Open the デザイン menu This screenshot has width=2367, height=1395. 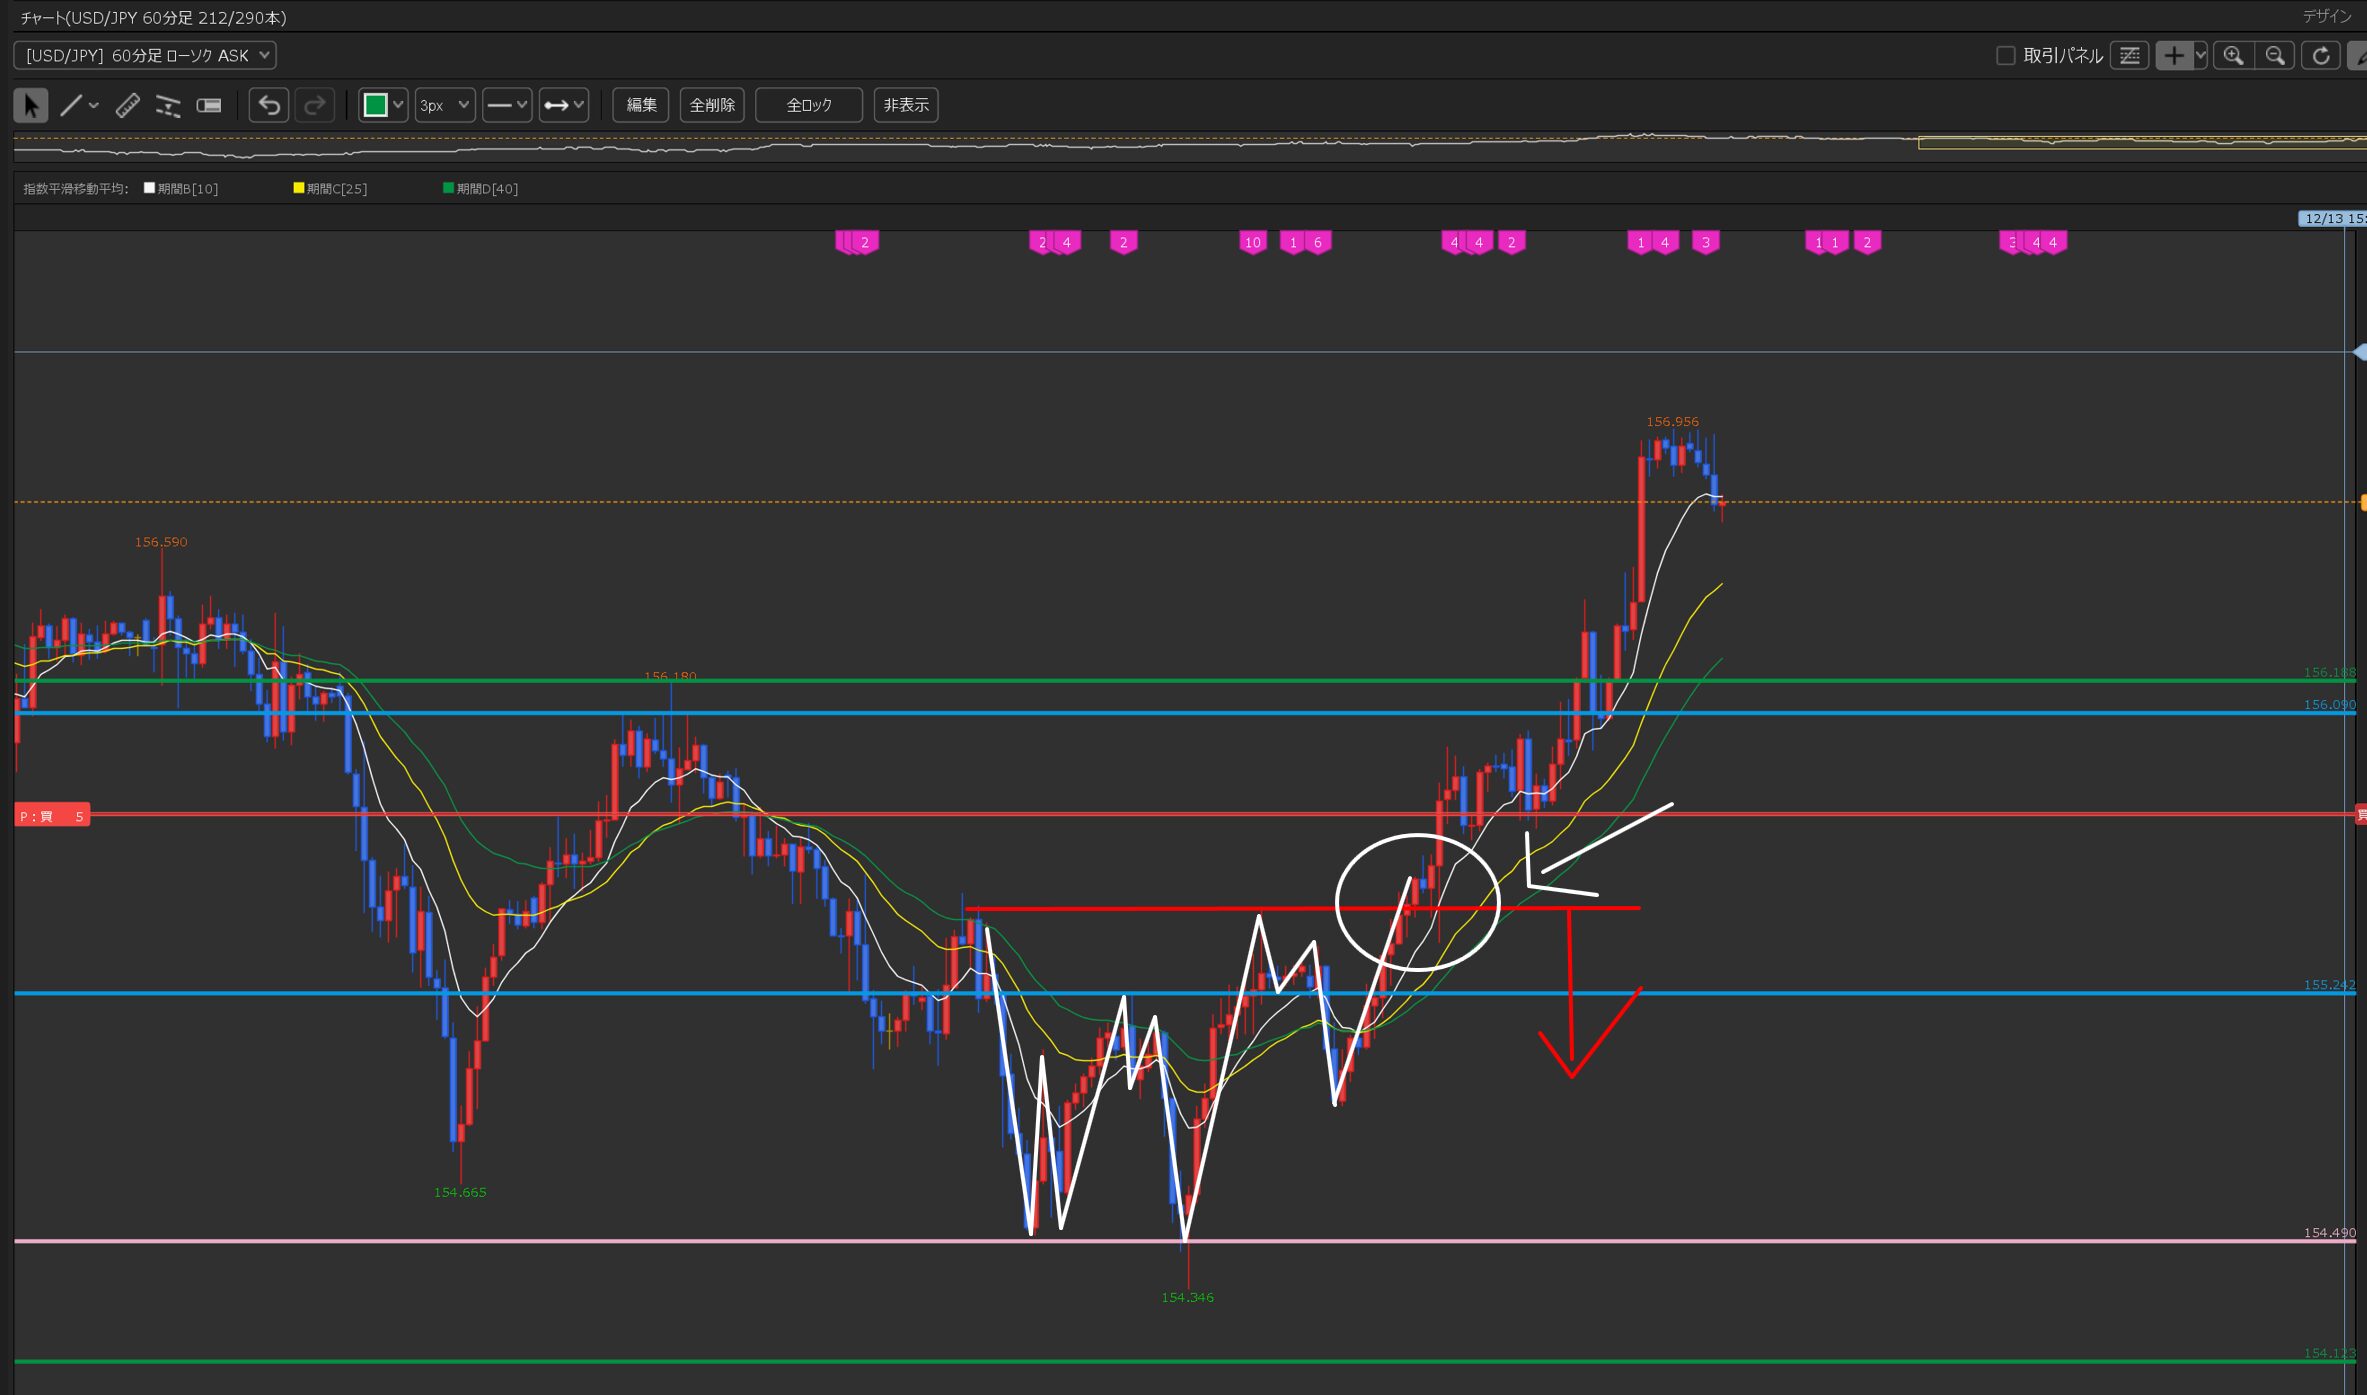(2326, 16)
